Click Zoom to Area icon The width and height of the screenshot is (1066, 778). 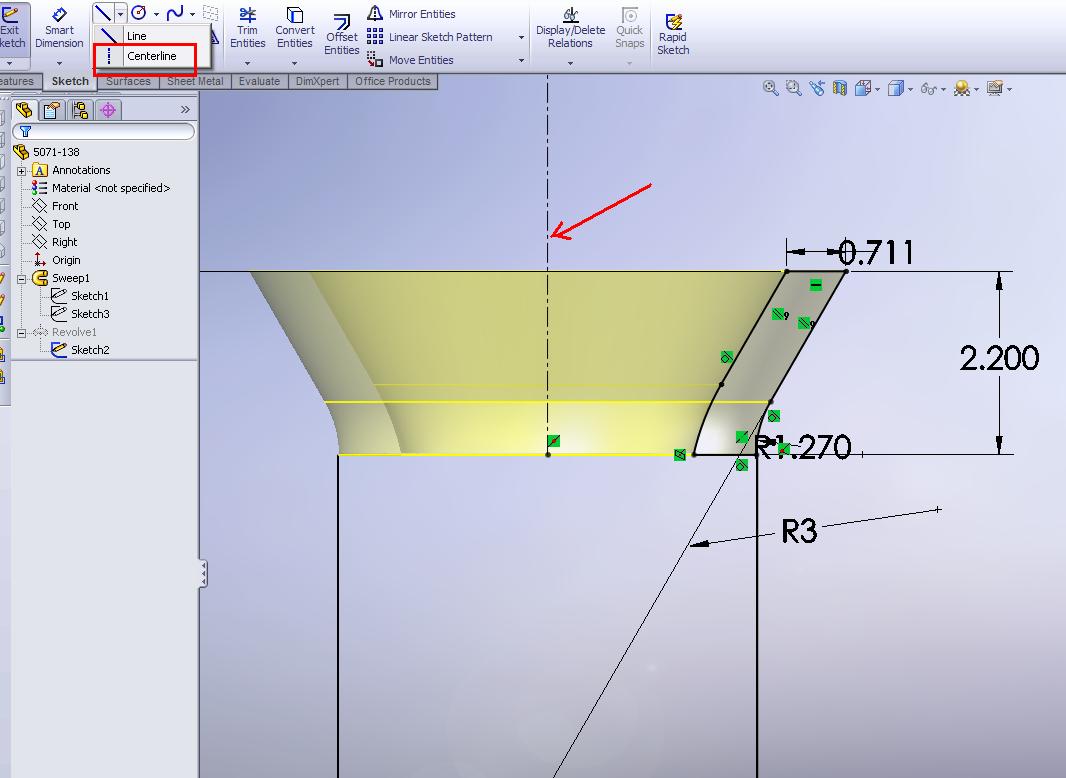point(793,88)
